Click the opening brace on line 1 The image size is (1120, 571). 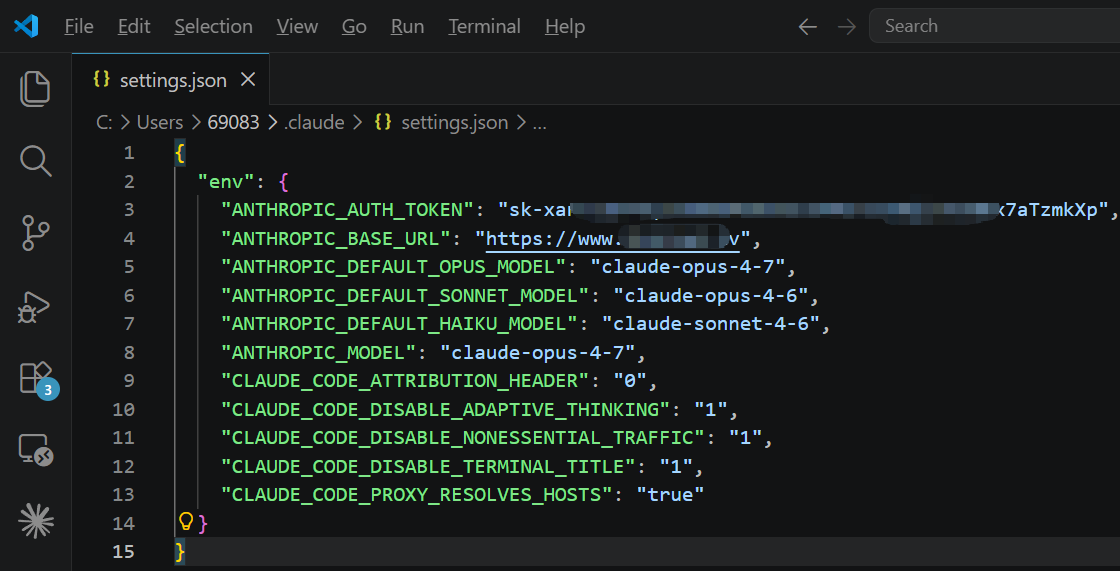[x=180, y=152]
